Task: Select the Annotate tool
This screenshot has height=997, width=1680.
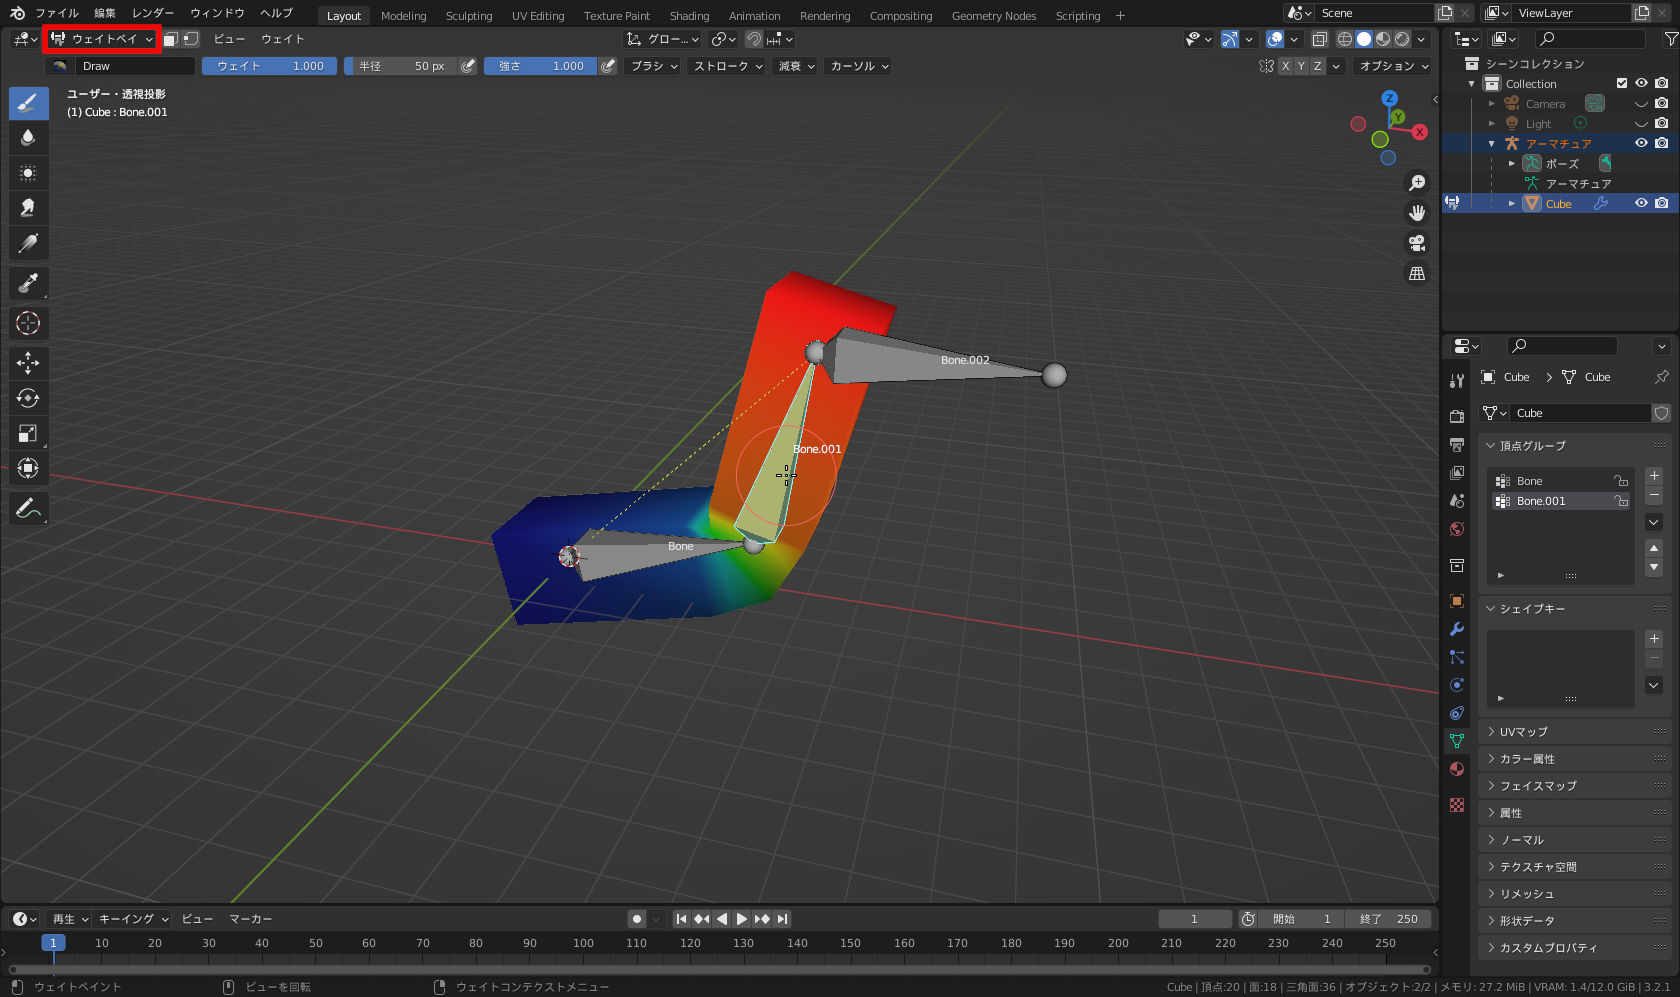Action: coord(28,509)
